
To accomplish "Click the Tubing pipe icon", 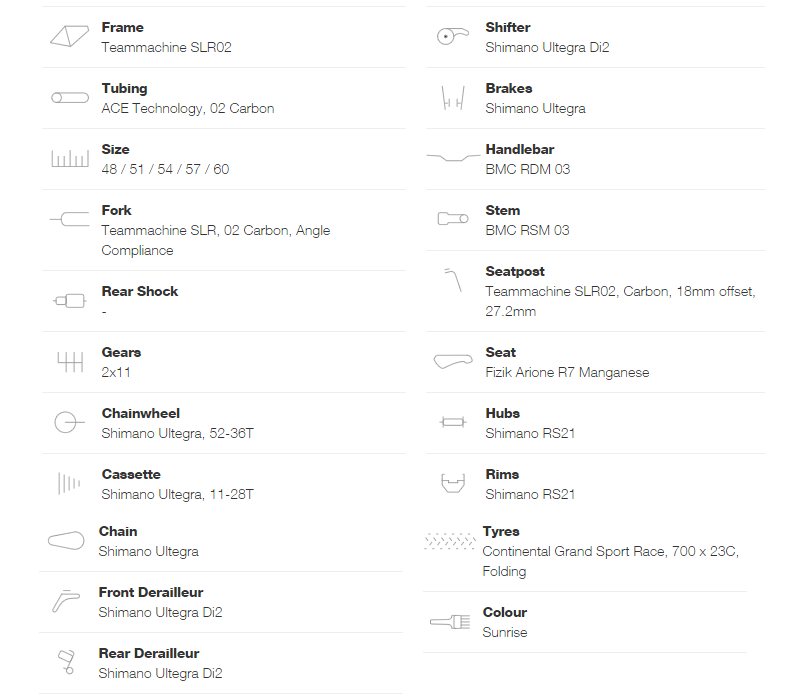I will (x=70, y=97).
